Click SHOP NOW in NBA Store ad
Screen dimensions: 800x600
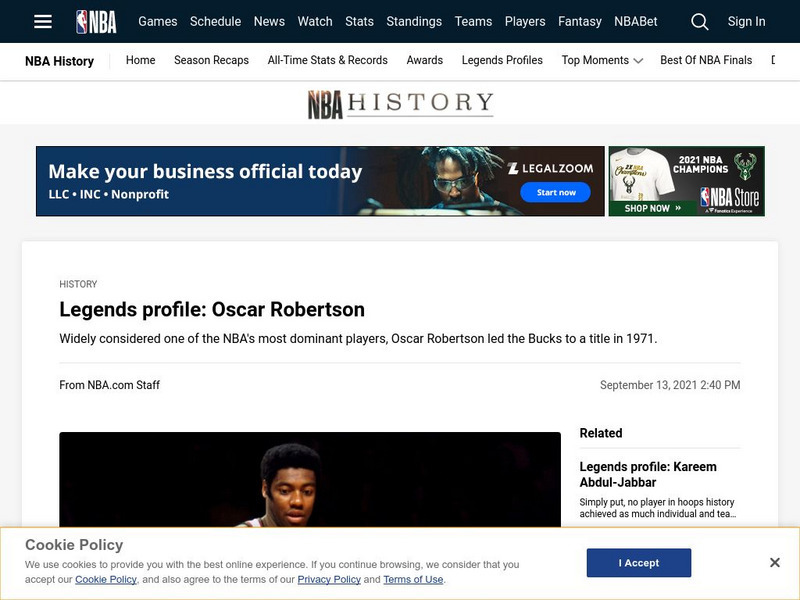(x=653, y=208)
